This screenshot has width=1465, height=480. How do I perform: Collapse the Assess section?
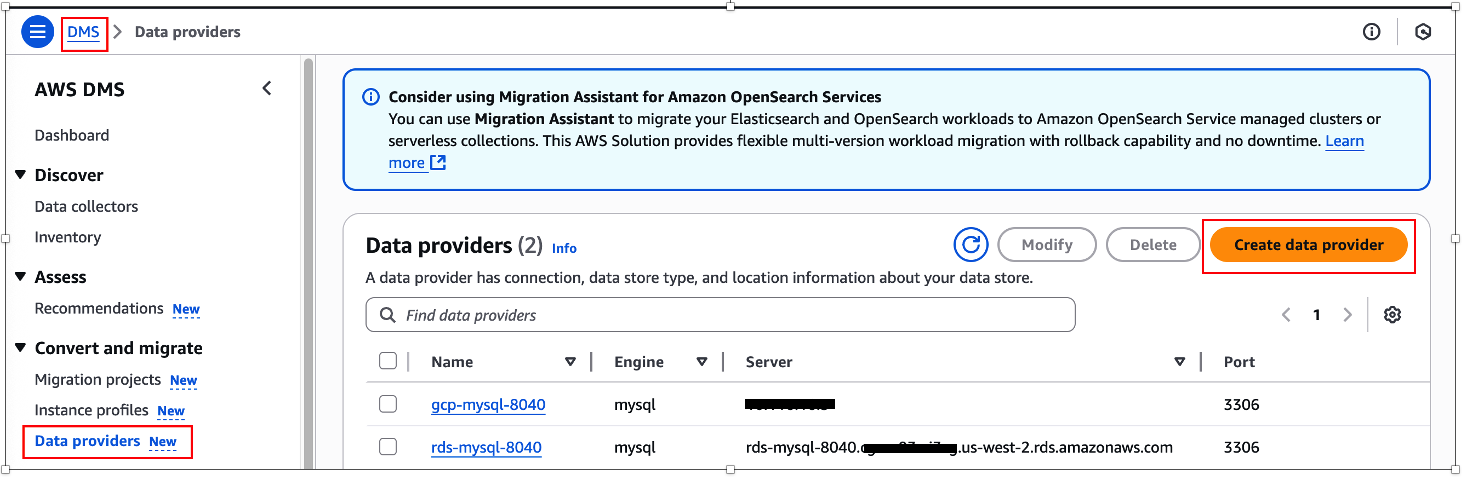point(20,277)
